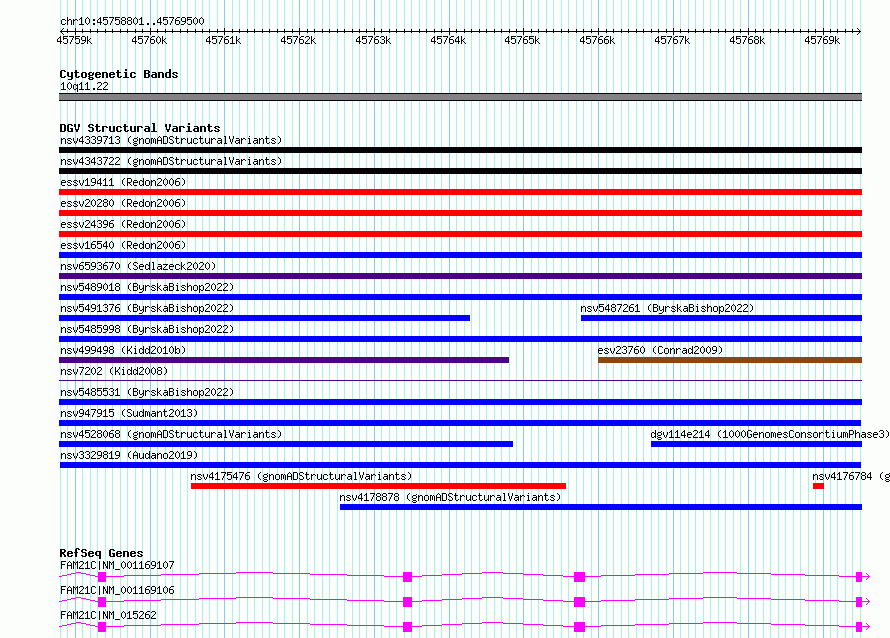Open the nsv5485531 ByrskaBishop2022 label
Image resolution: width=890 pixels, height=638 pixels.
[x=147, y=392]
